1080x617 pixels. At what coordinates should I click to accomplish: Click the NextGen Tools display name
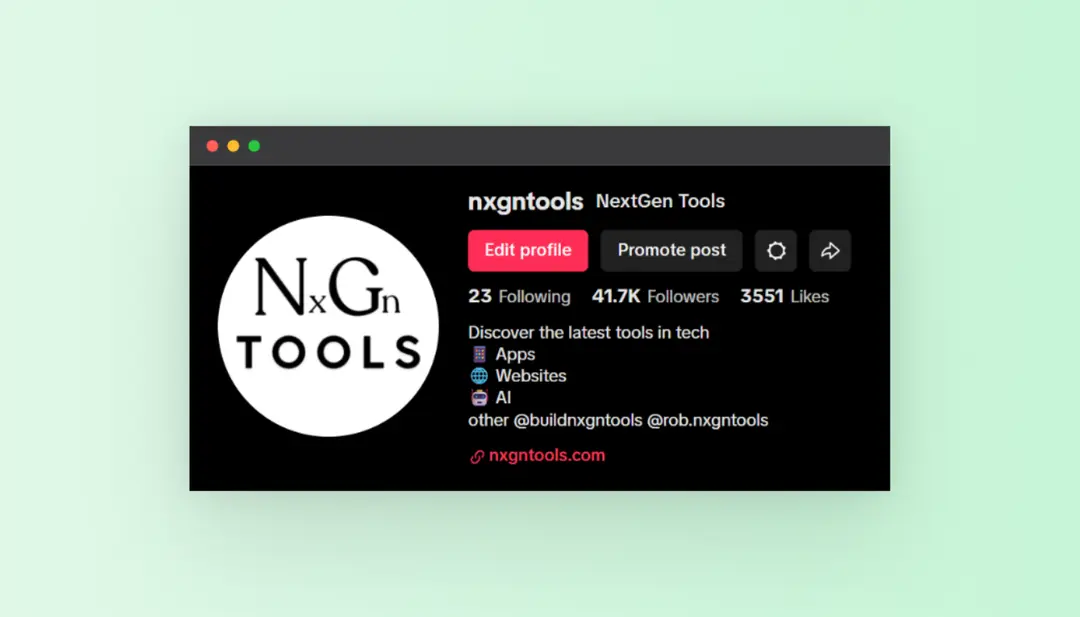pyautogui.click(x=660, y=201)
